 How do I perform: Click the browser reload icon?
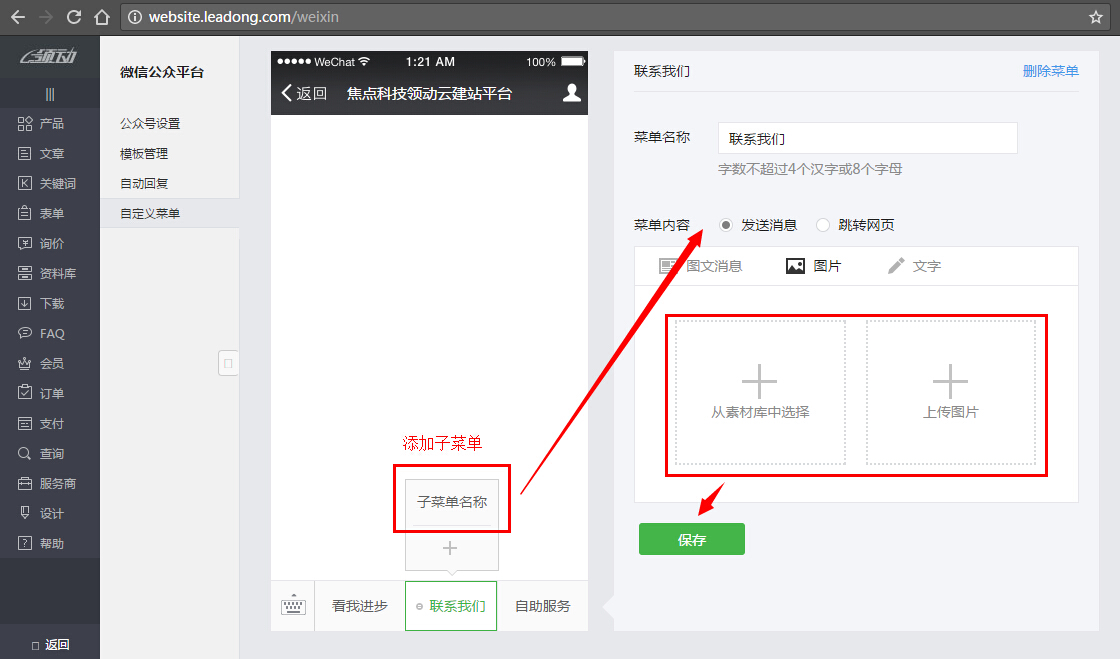pyautogui.click(x=73, y=17)
